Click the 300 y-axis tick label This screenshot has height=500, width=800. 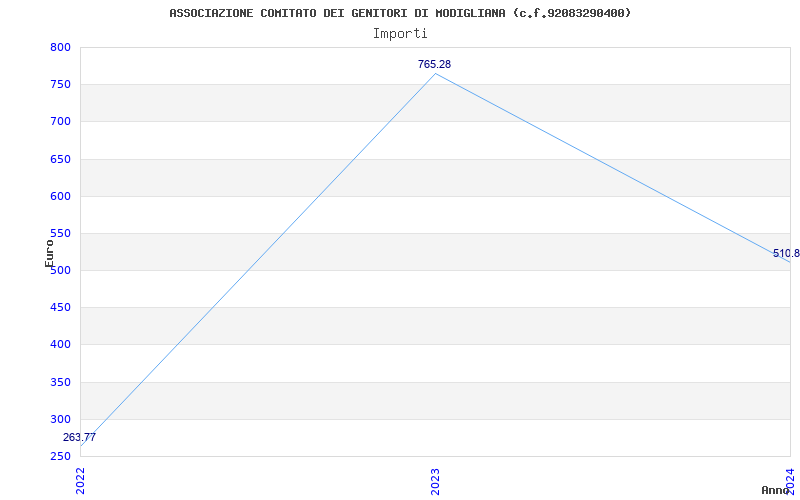point(60,419)
